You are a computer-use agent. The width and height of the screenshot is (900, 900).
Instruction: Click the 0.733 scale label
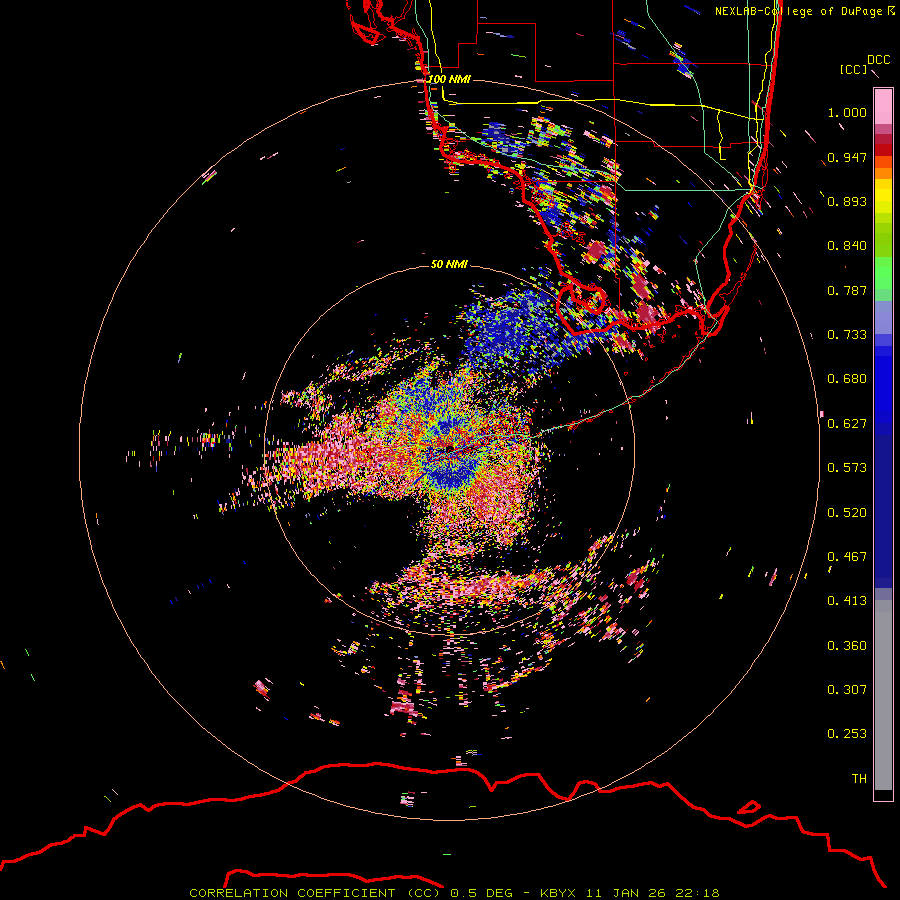point(847,335)
